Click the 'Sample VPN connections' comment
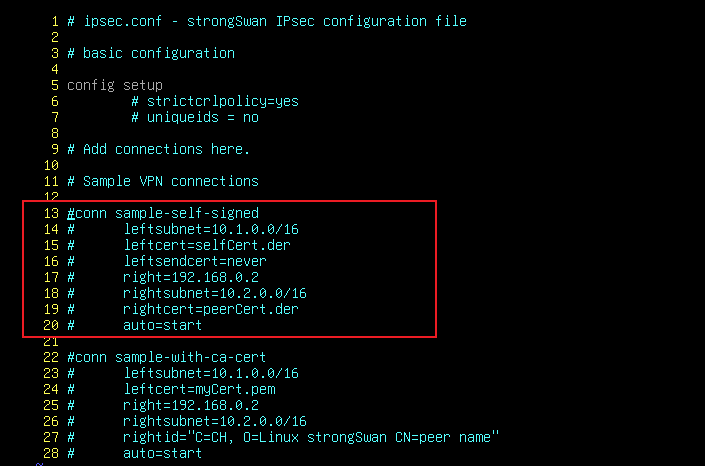Image resolution: width=705 pixels, height=466 pixels. click(x=163, y=181)
